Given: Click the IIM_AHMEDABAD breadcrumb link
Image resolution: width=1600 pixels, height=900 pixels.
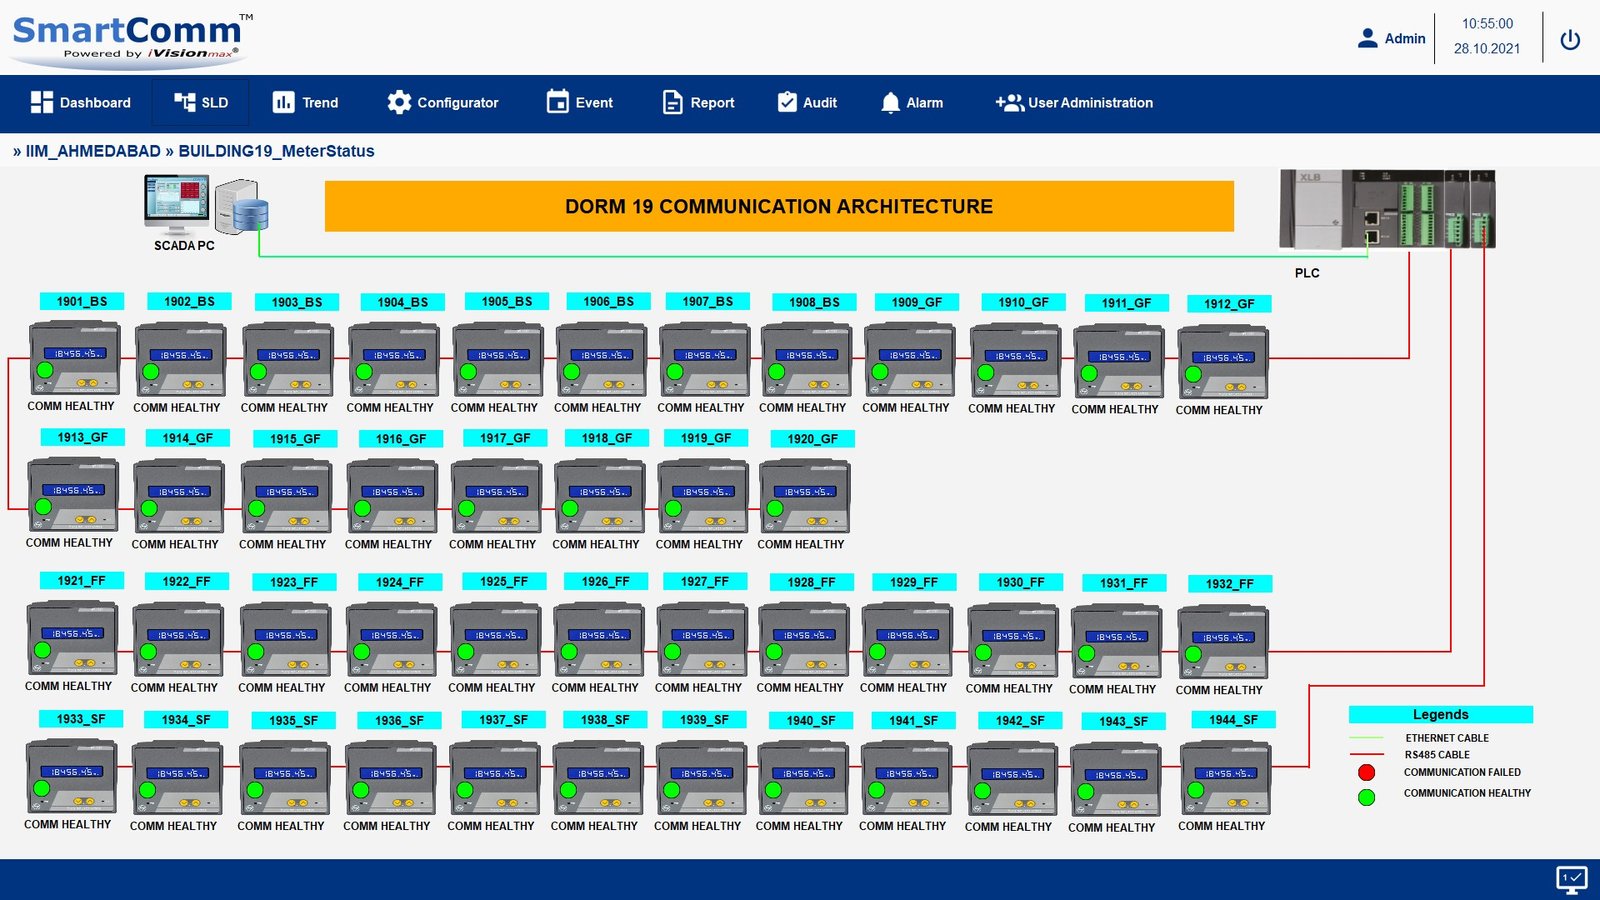Looking at the screenshot, I should coord(92,151).
